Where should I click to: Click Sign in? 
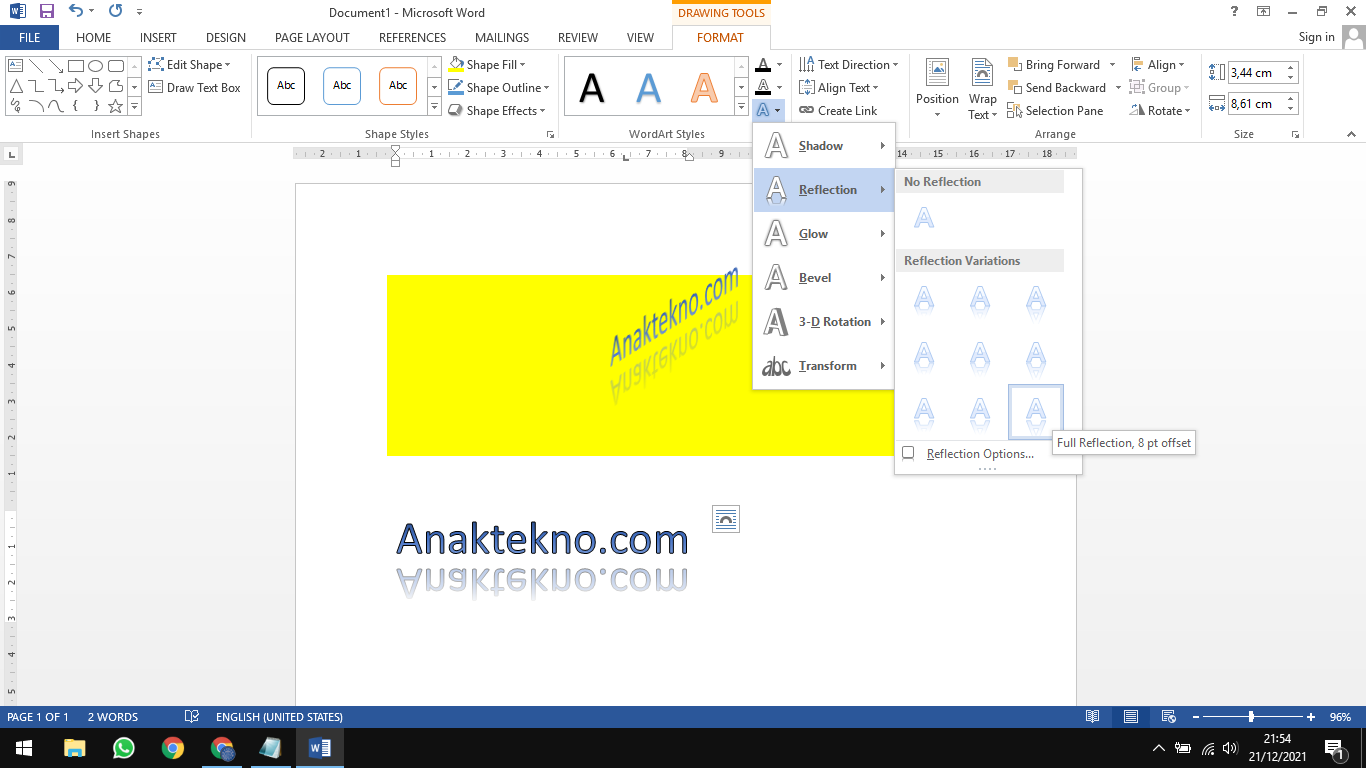point(1316,37)
